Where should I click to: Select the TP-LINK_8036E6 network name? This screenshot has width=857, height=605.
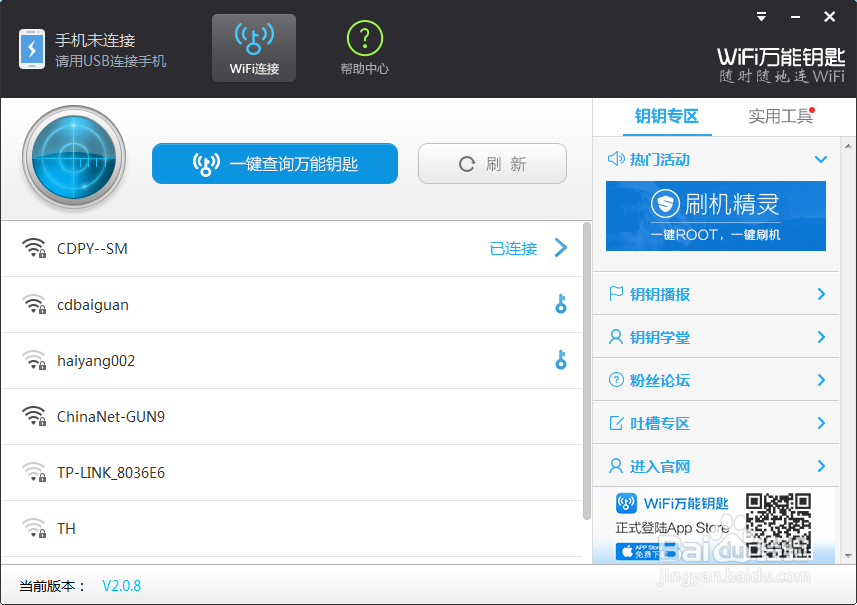coord(111,473)
